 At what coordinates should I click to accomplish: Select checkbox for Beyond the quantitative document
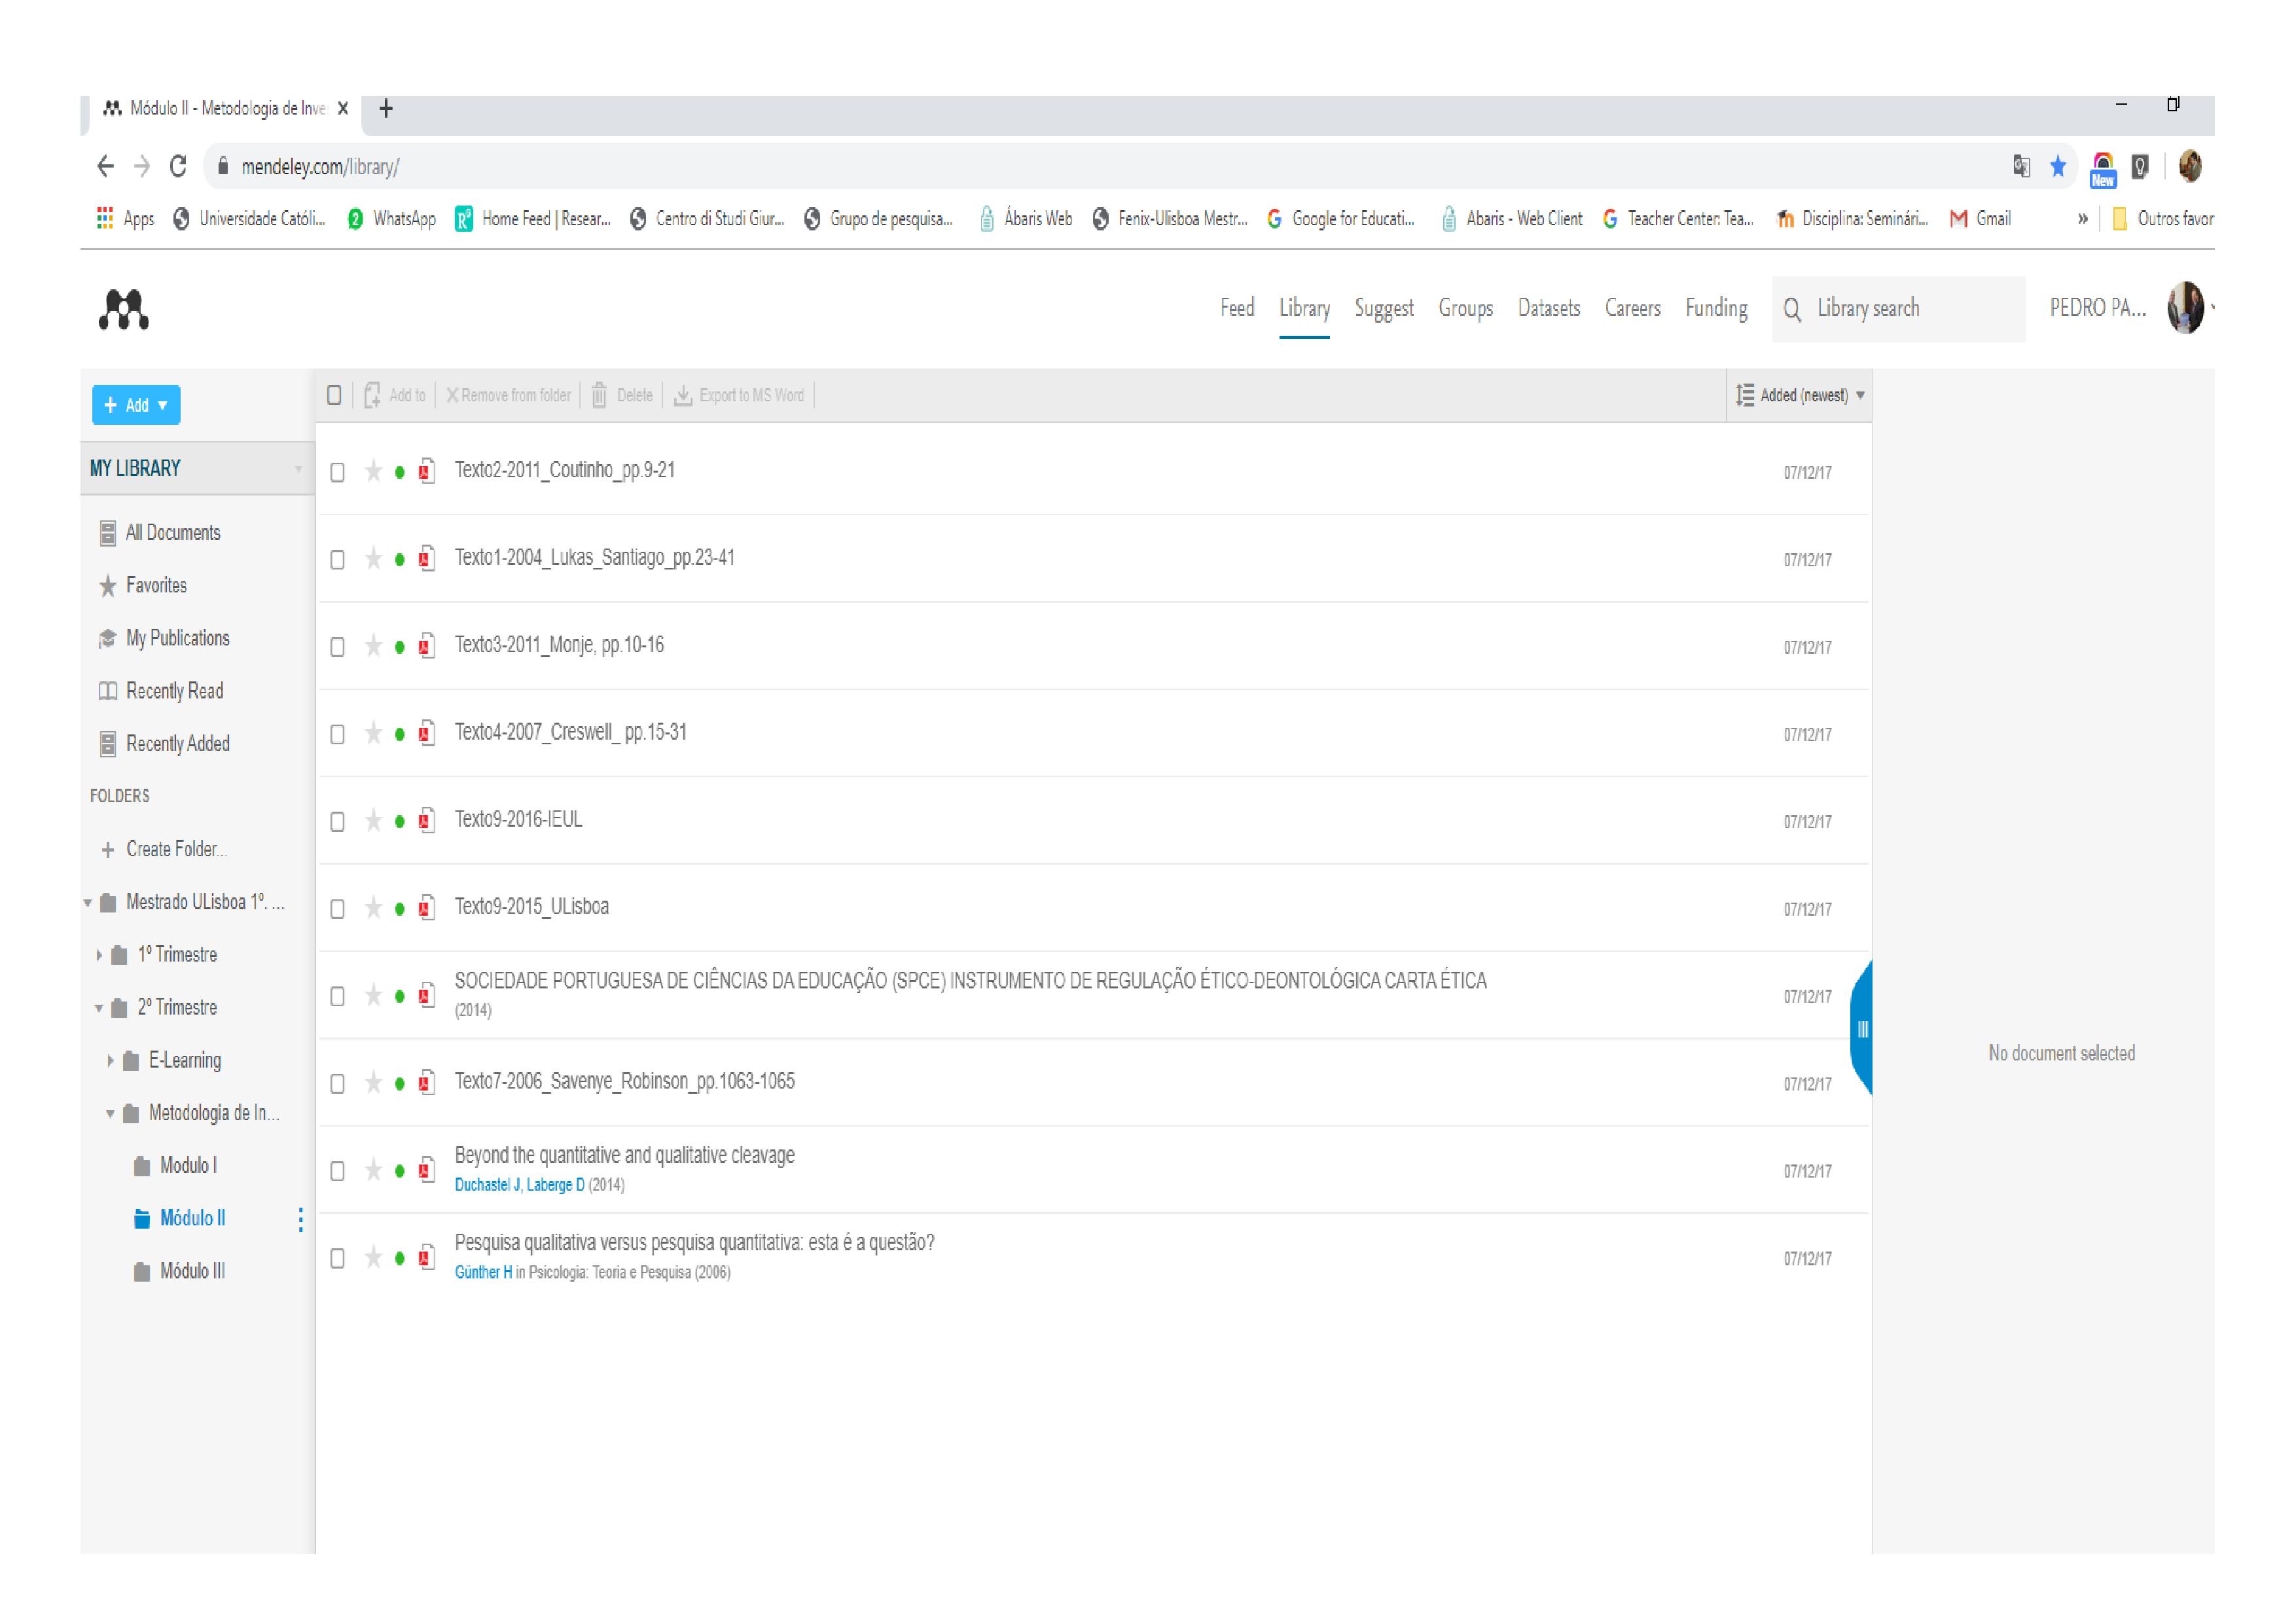tap(338, 1171)
